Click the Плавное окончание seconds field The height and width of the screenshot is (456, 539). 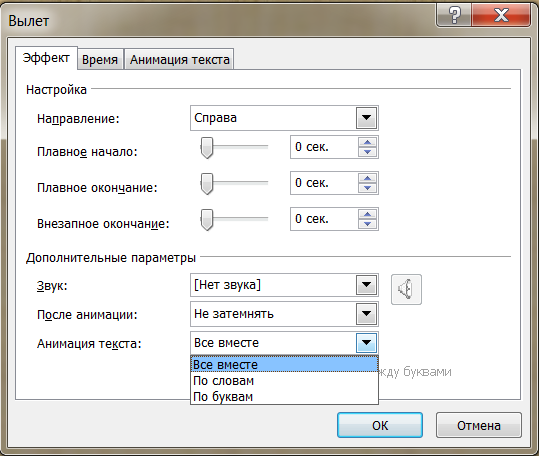324,183
